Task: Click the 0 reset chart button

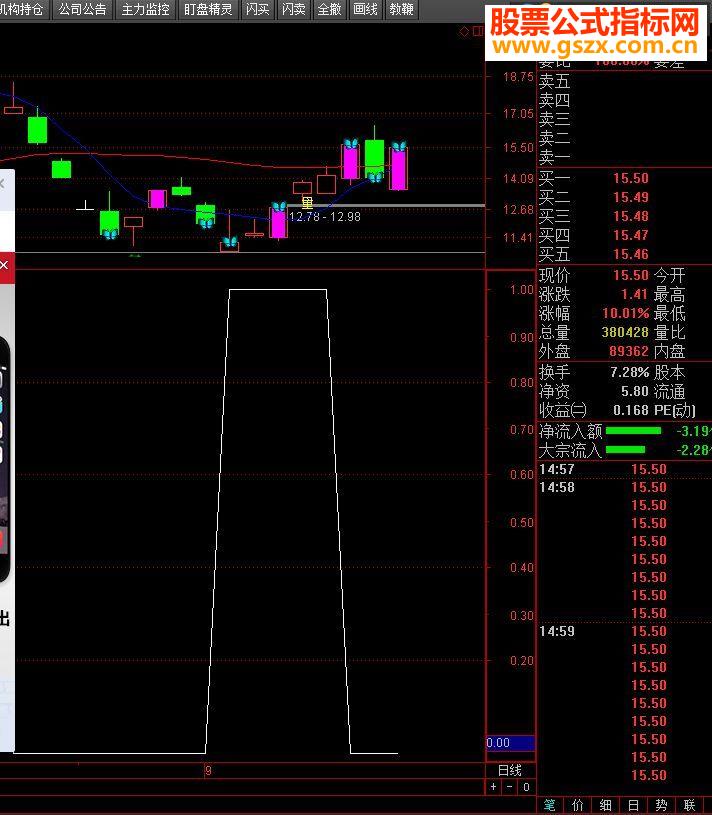Action: (526, 787)
